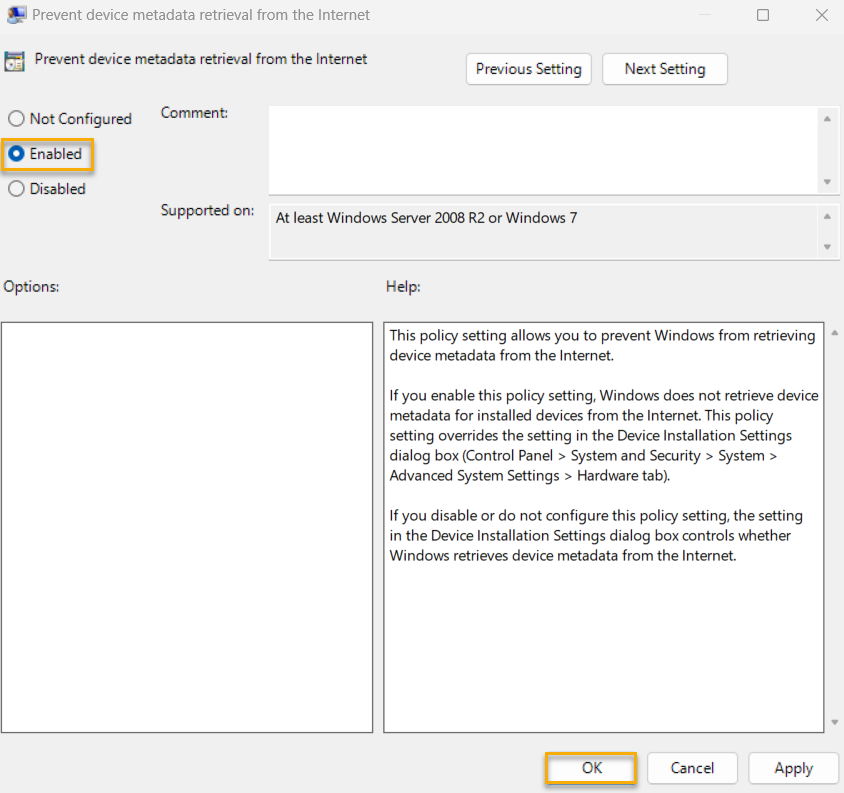Select the Enabled radio button
This screenshot has height=793, width=844.
(16, 154)
